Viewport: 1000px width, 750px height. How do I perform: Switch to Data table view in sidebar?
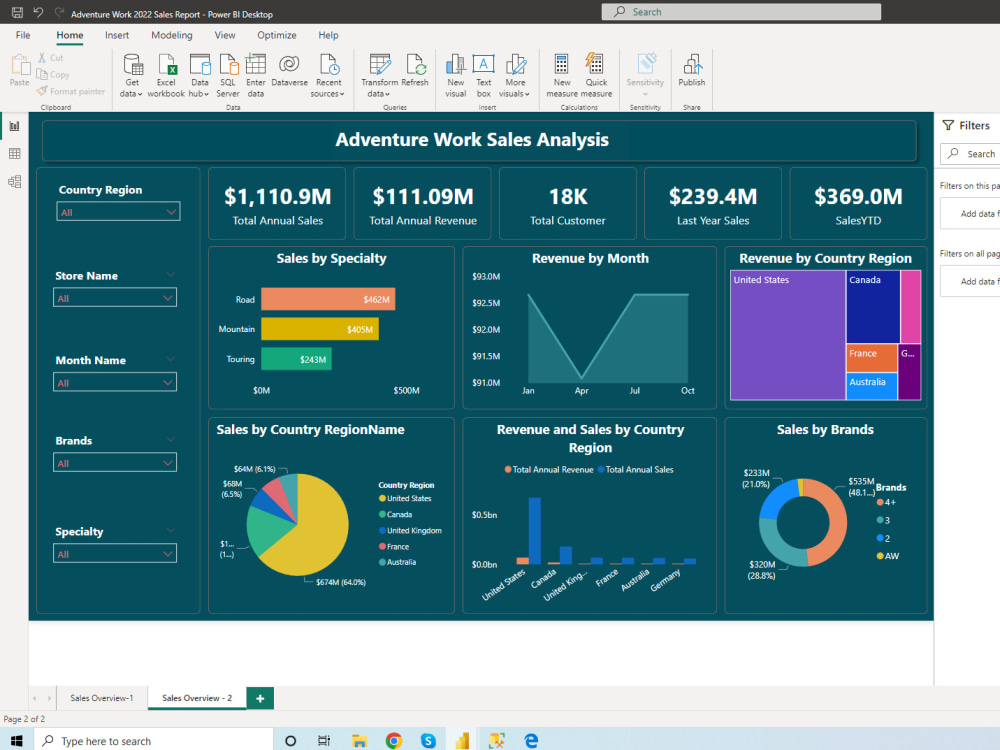point(15,154)
